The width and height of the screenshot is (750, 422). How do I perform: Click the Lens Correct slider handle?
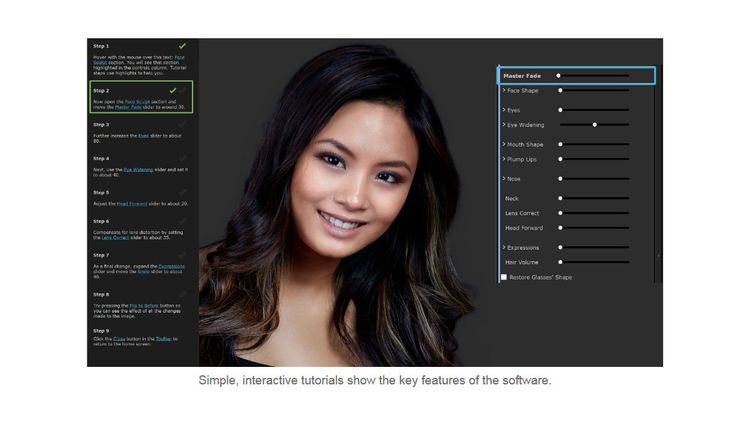pyautogui.click(x=560, y=213)
